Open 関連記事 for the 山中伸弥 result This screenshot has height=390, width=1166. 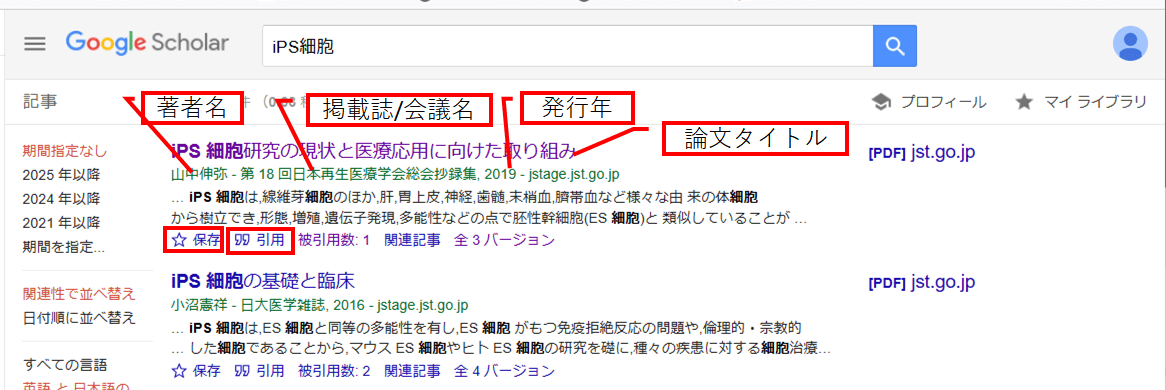coord(412,240)
